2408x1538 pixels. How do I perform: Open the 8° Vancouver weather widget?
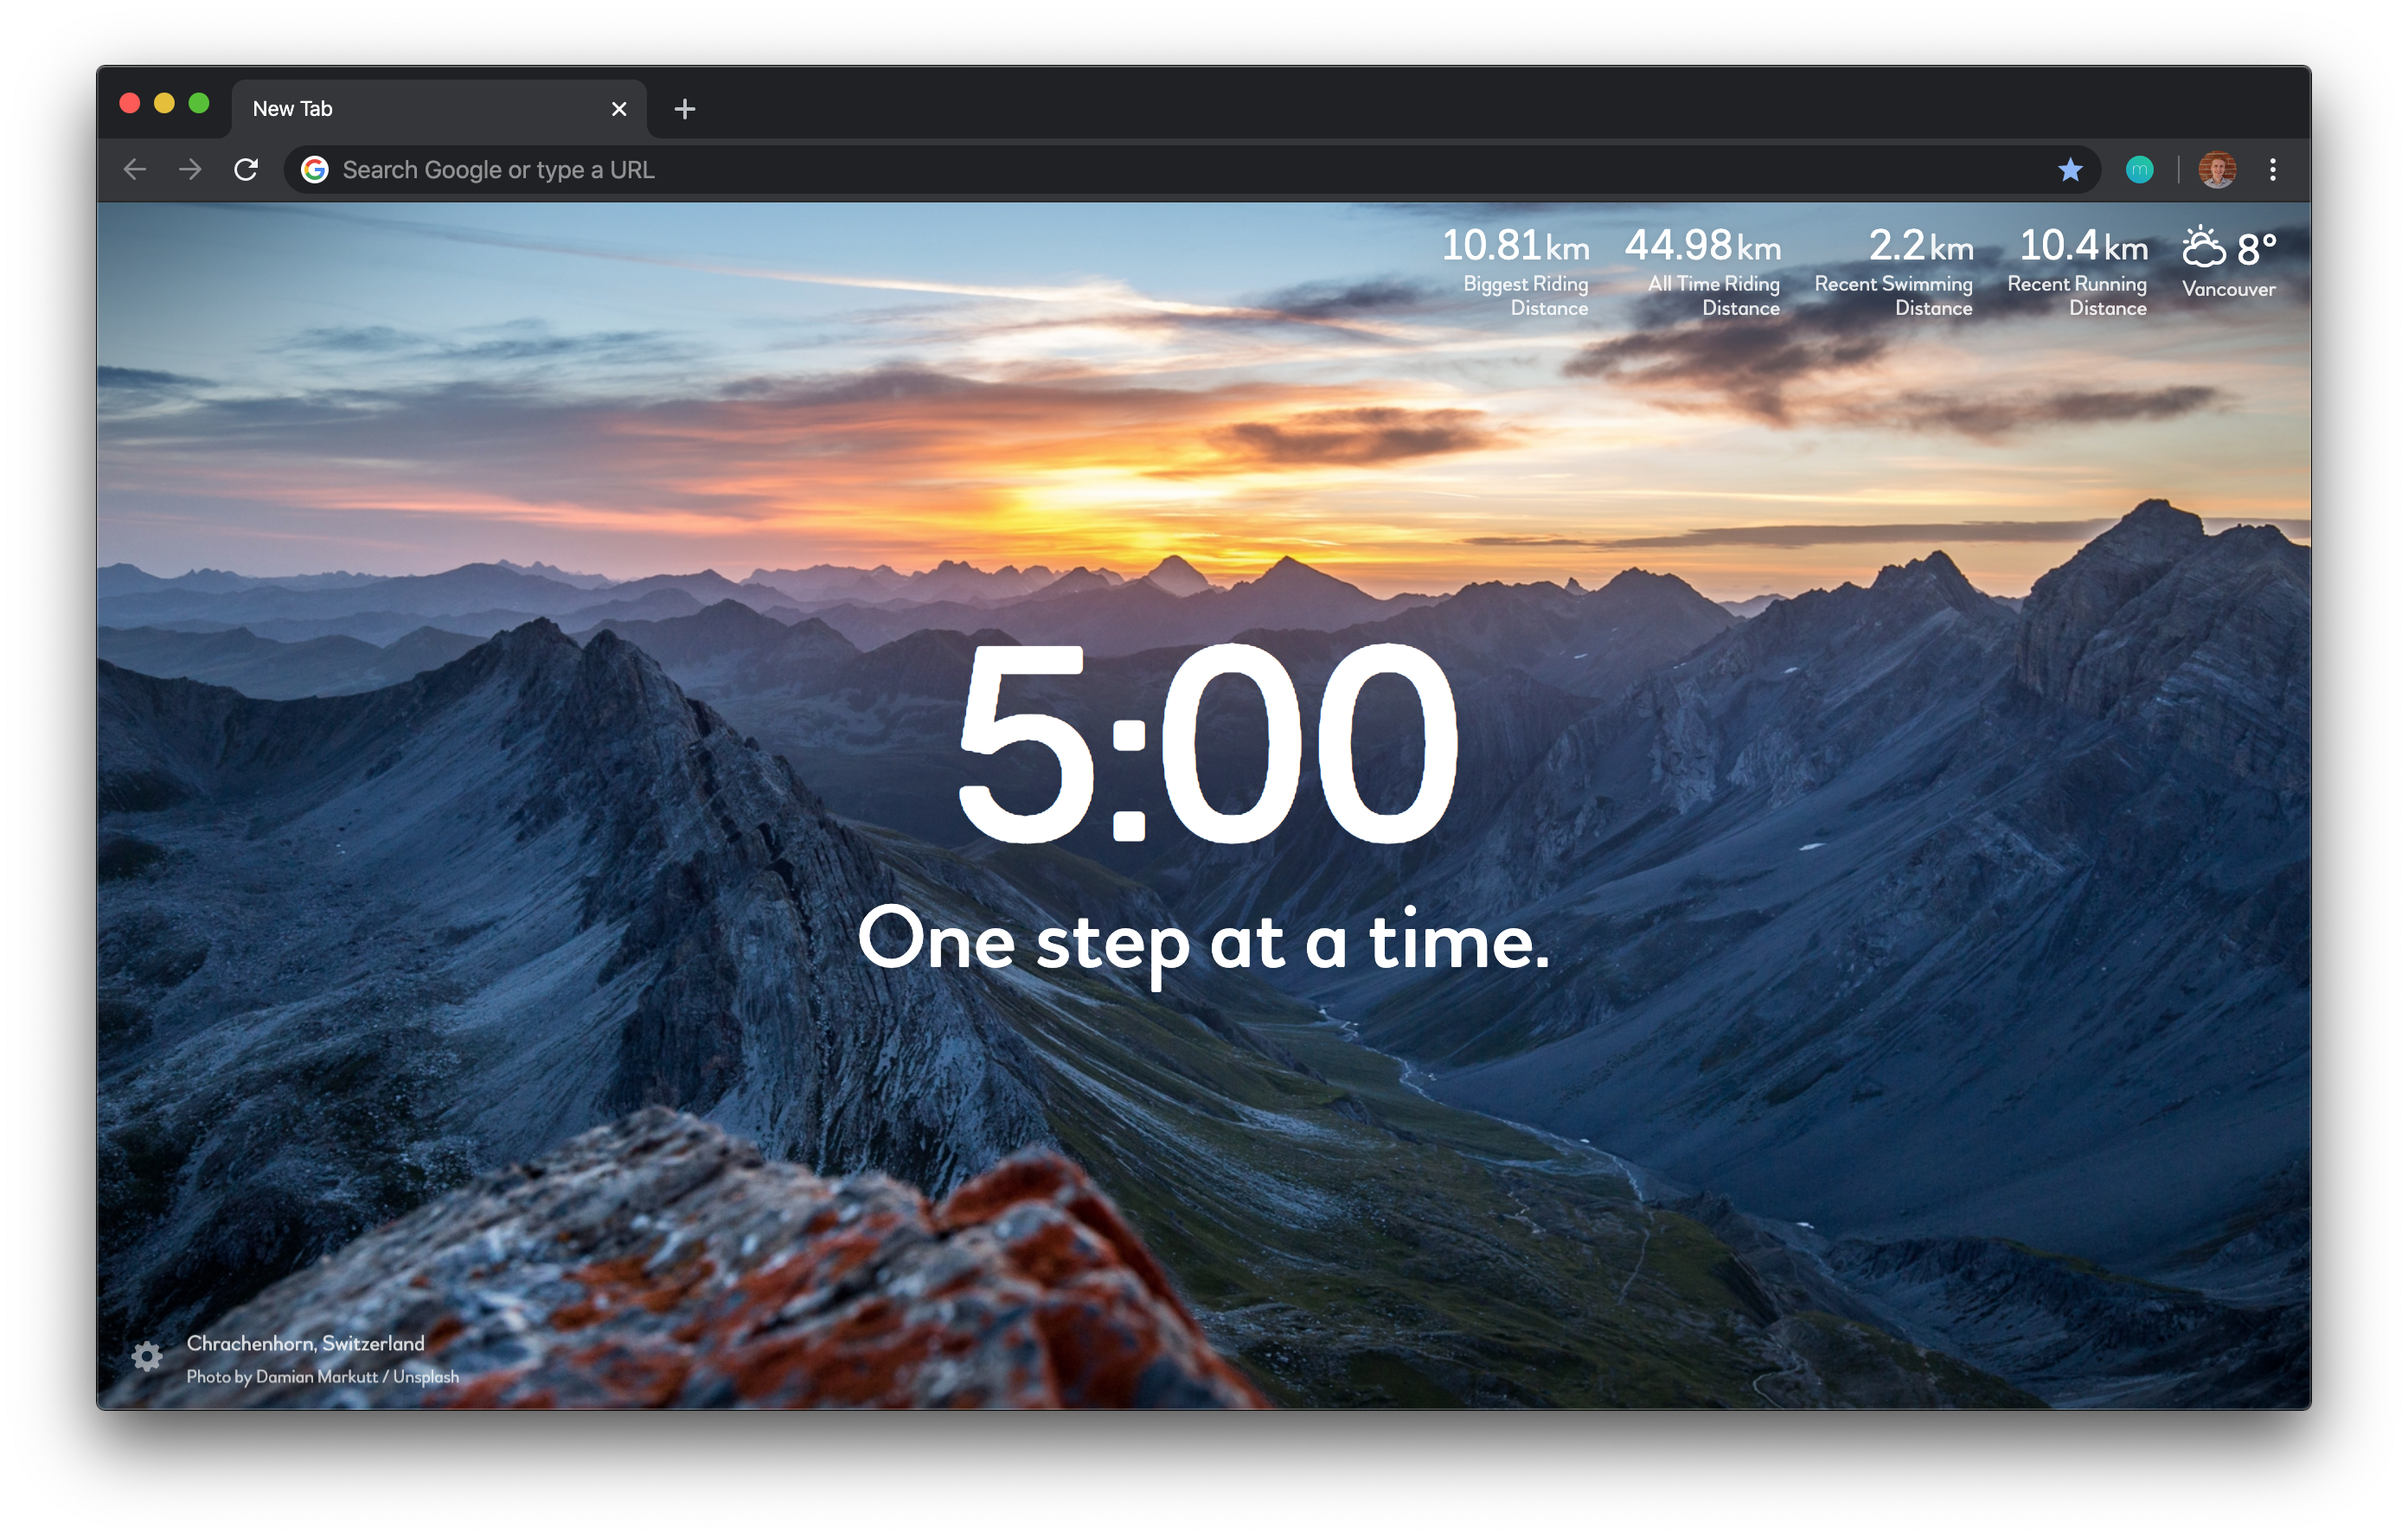2229,262
